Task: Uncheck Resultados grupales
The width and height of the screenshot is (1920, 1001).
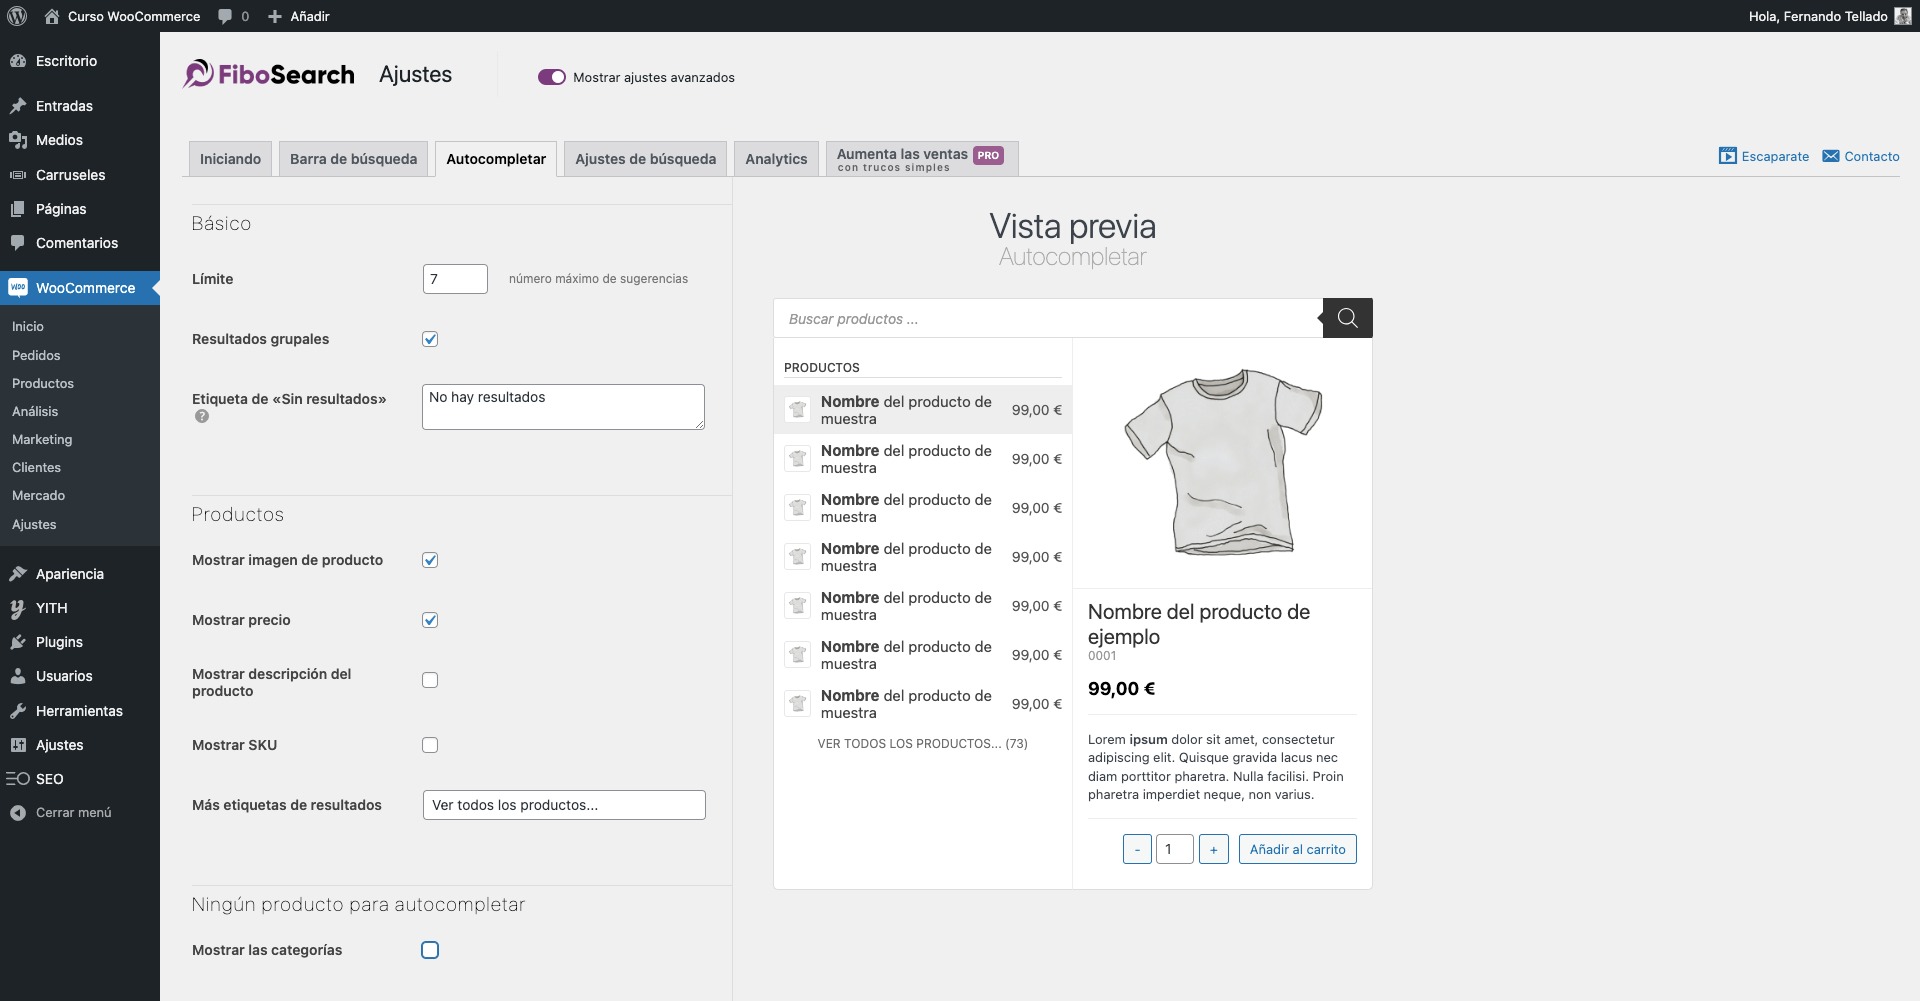Action: [x=430, y=339]
